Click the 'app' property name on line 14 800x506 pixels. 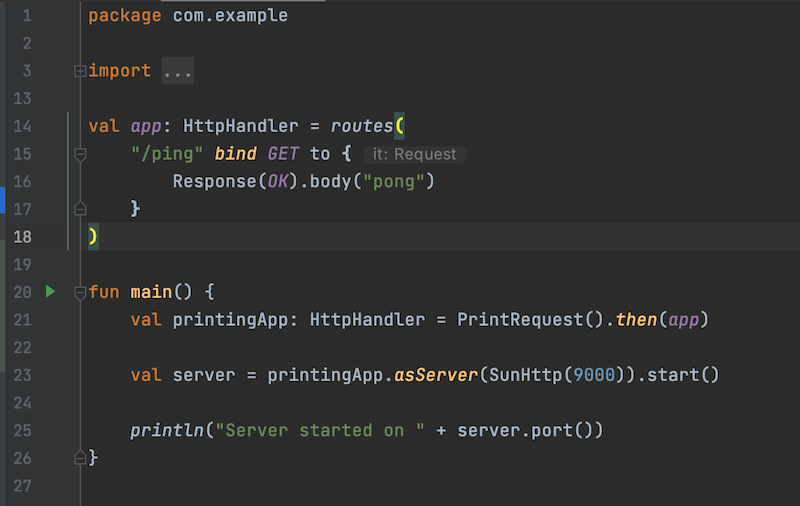pos(146,126)
